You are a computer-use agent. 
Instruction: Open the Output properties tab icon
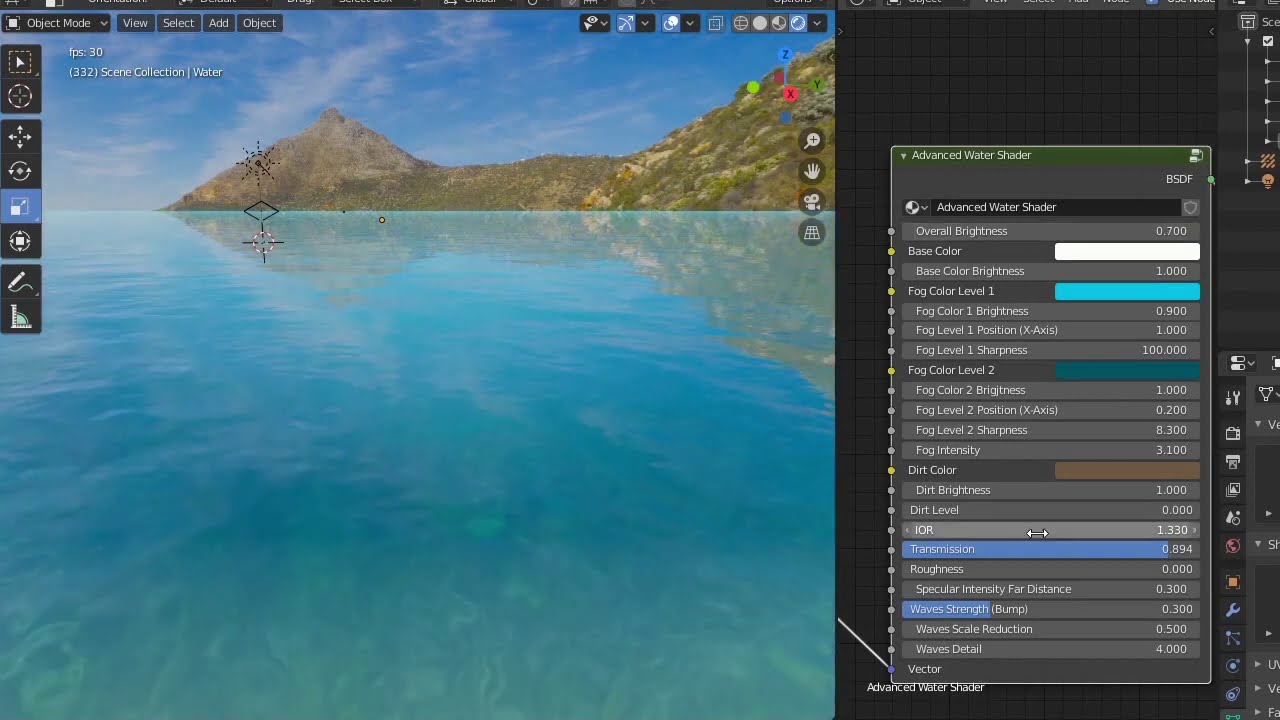coord(1233,461)
